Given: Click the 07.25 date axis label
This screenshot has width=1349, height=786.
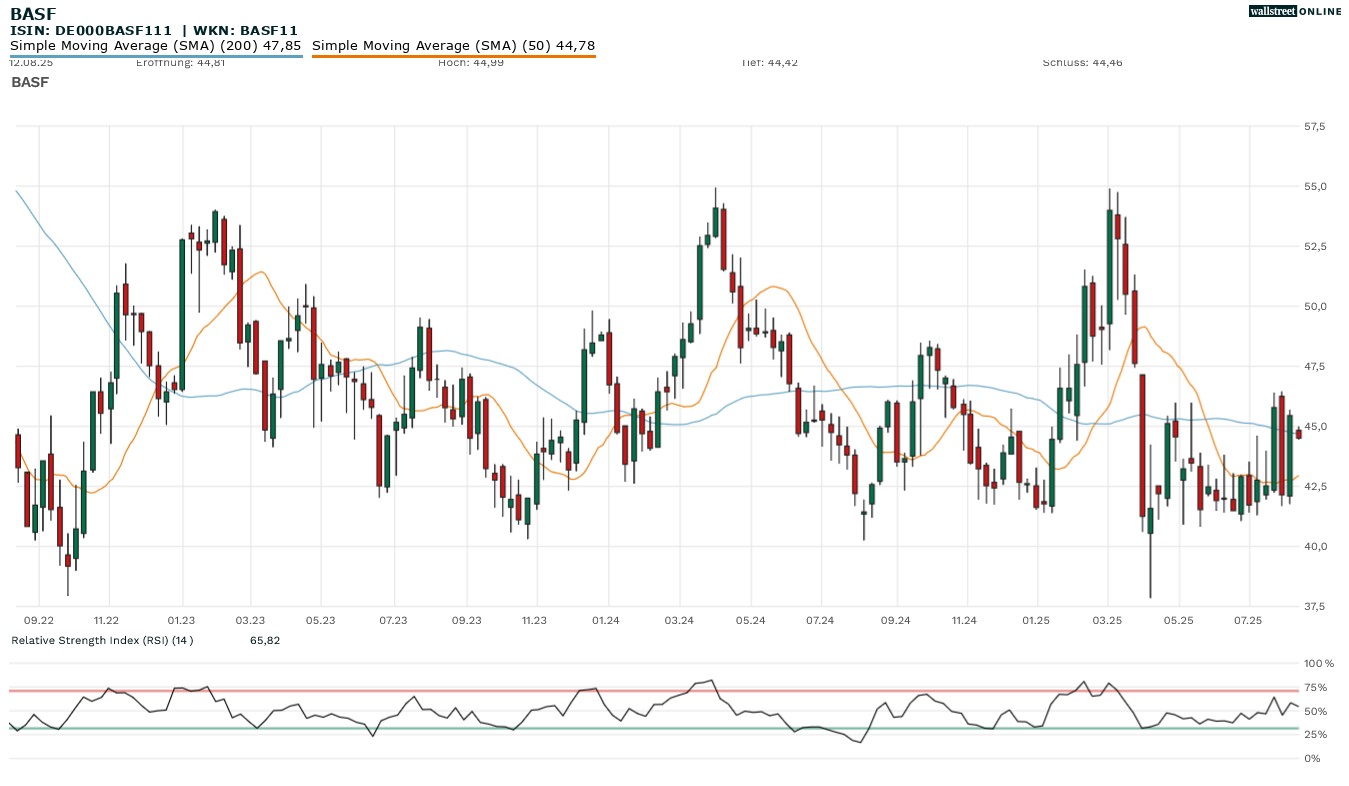Looking at the screenshot, I should click(1248, 621).
